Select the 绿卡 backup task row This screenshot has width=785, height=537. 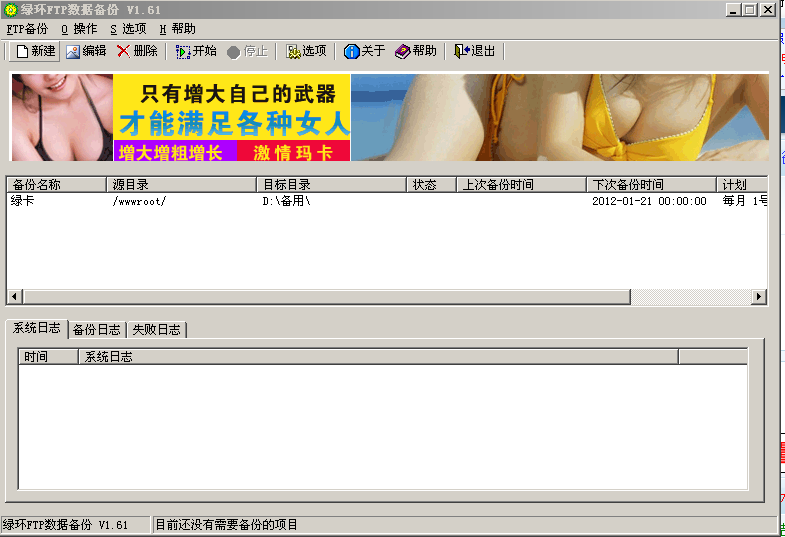point(387,201)
